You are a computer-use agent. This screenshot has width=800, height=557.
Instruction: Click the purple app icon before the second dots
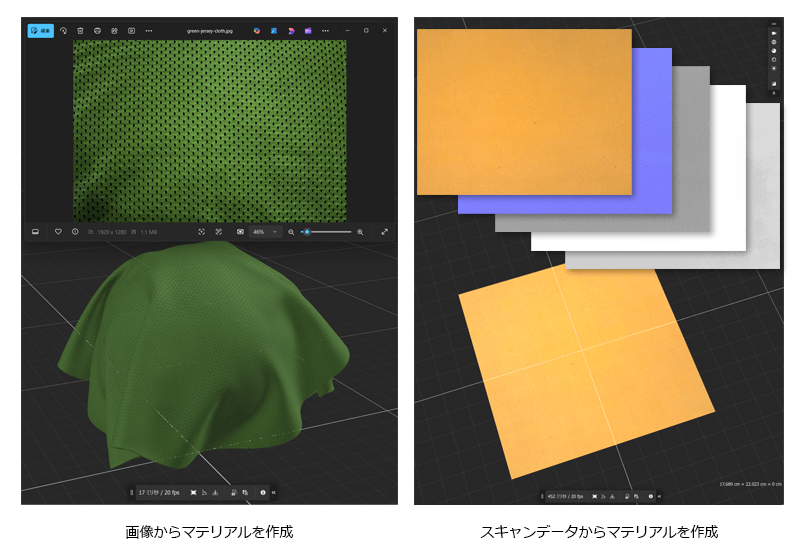[x=308, y=31]
